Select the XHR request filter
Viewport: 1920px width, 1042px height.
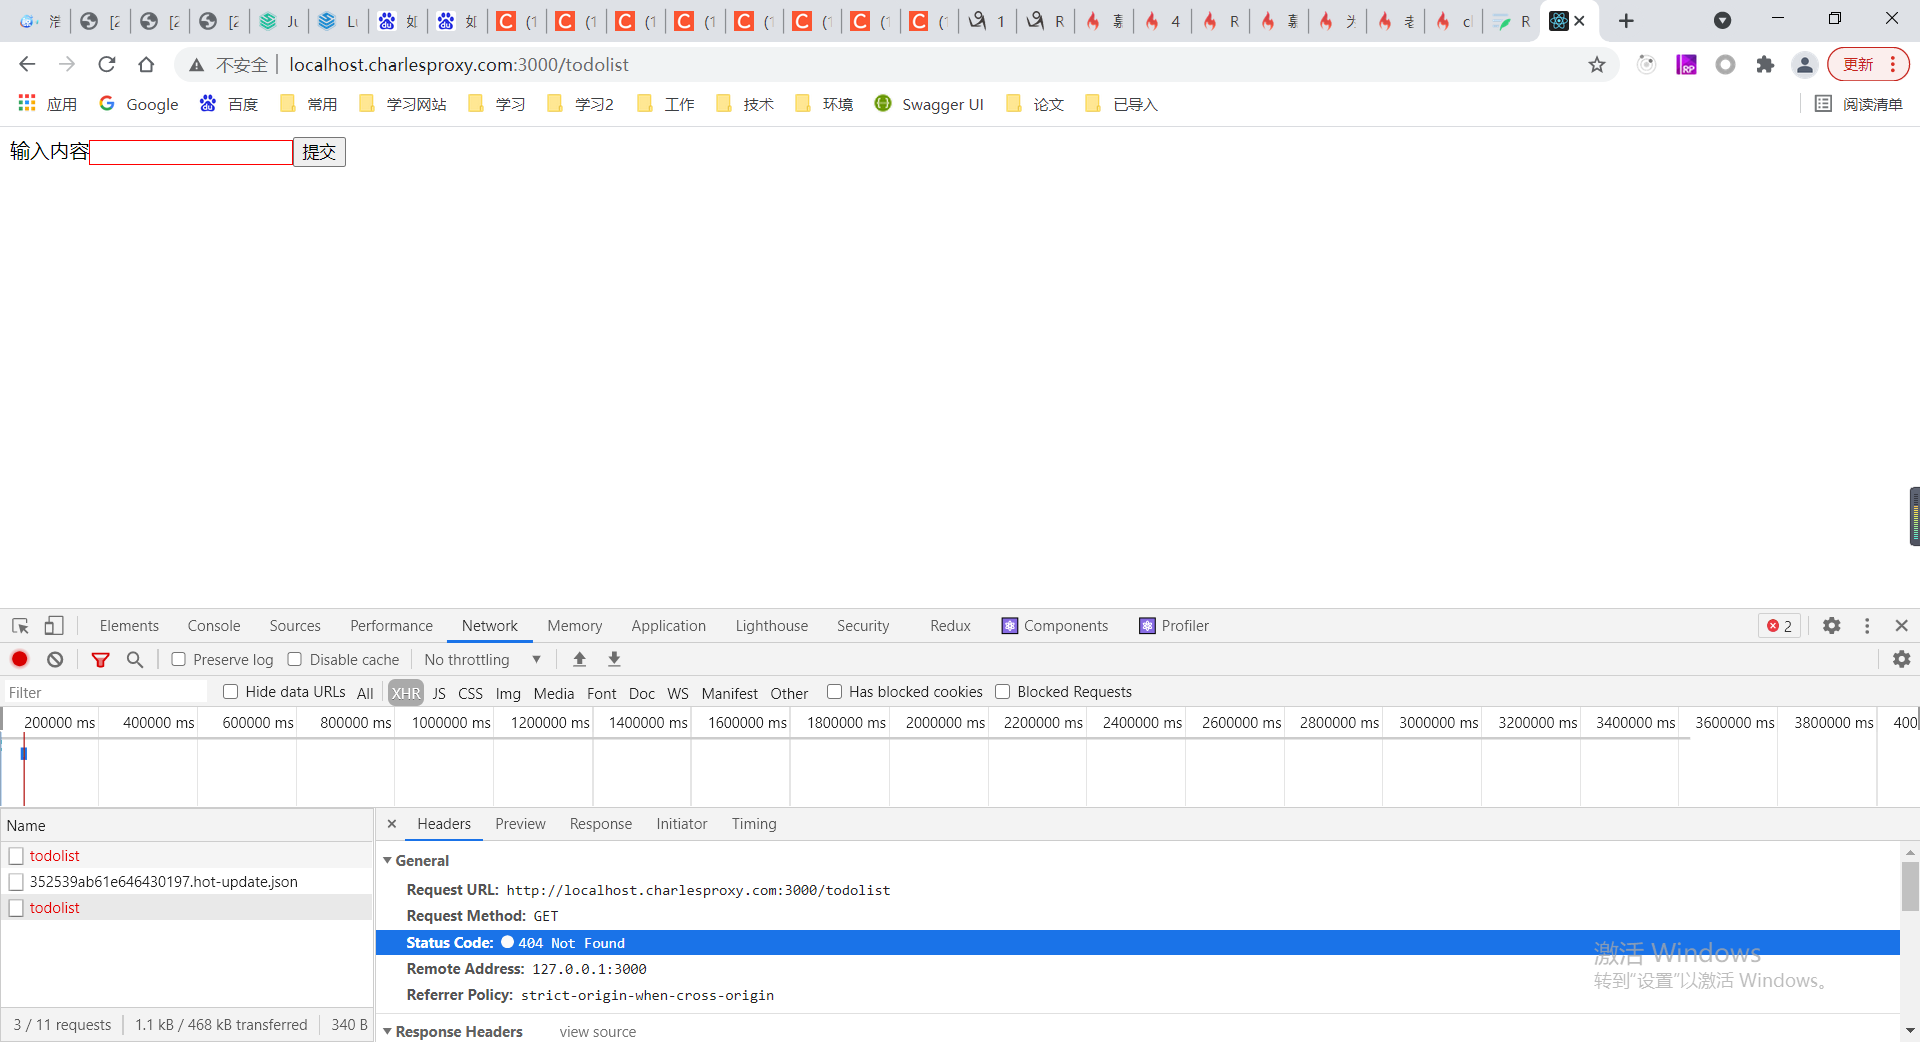[406, 693]
